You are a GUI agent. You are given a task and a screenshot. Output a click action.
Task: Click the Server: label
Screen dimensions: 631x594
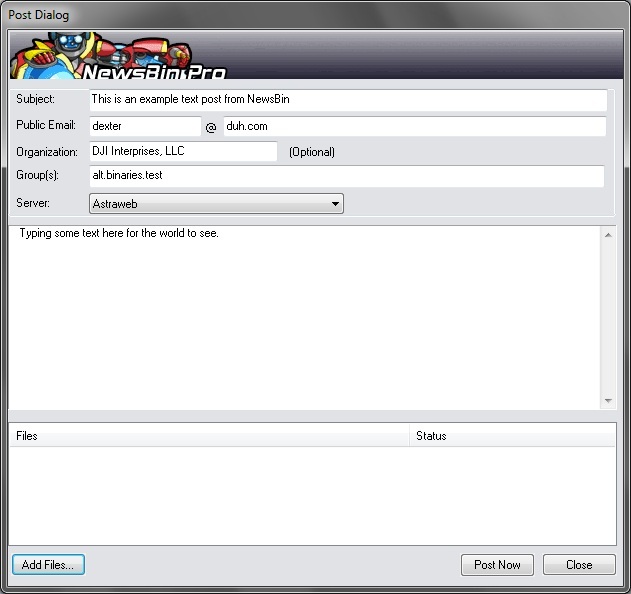(x=33, y=203)
